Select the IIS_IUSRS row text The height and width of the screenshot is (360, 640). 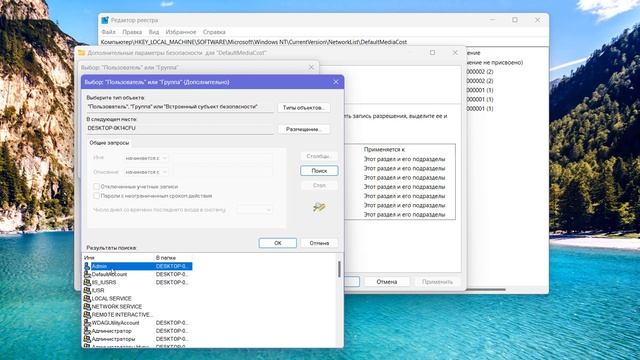pyautogui.click(x=104, y=282)
